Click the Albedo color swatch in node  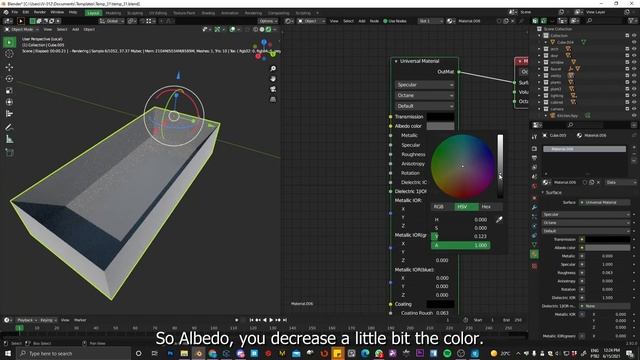pyautogui.click(x=440, y=126)
